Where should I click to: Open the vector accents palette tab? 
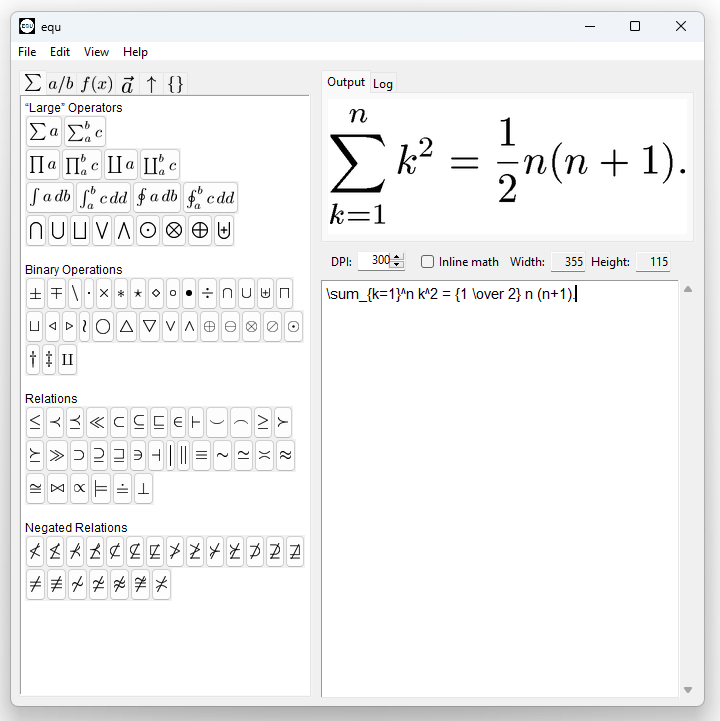127,84
